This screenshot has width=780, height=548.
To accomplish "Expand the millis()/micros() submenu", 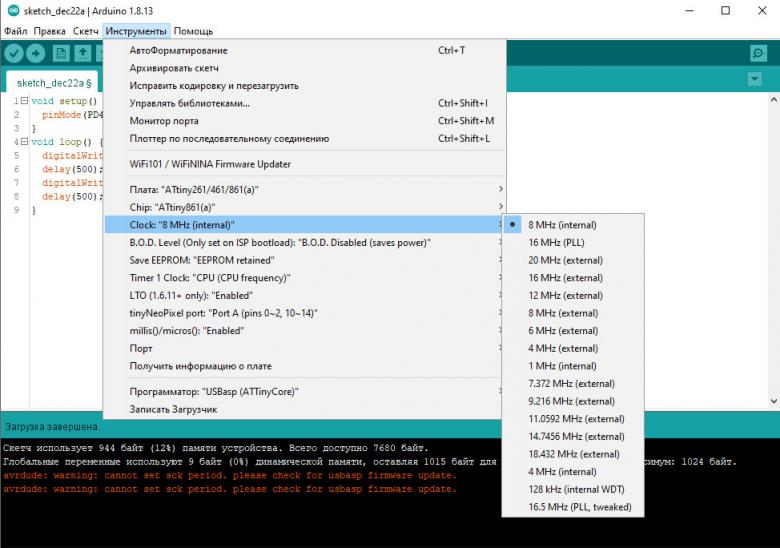I will click(x=304, y=331).
